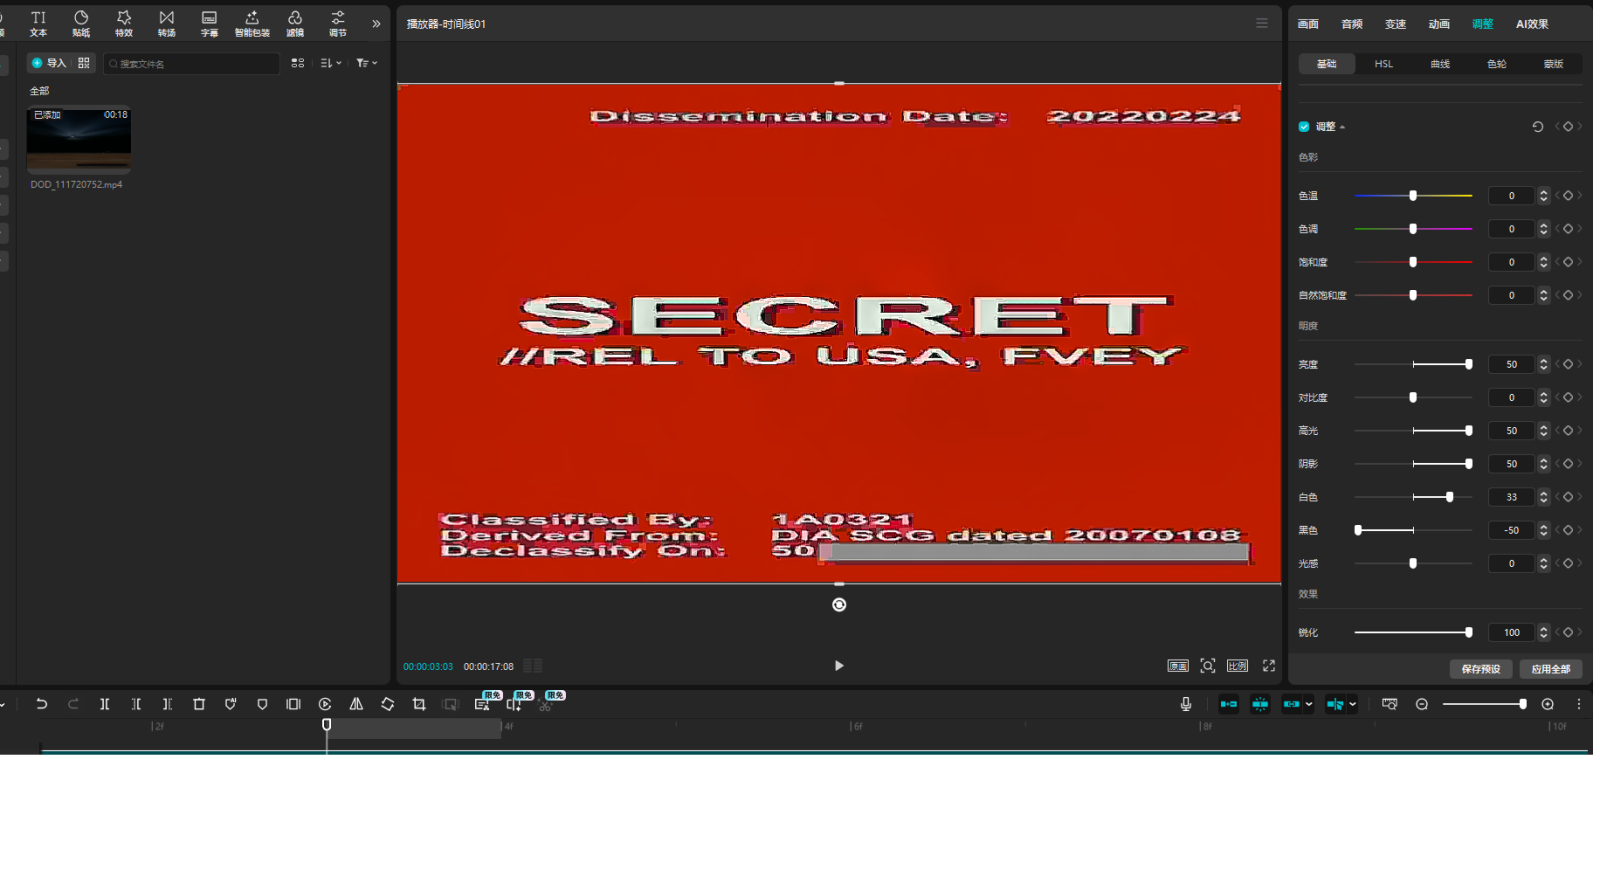
Task: Toggle the media list view icon
Action: (x=298, y=63)
